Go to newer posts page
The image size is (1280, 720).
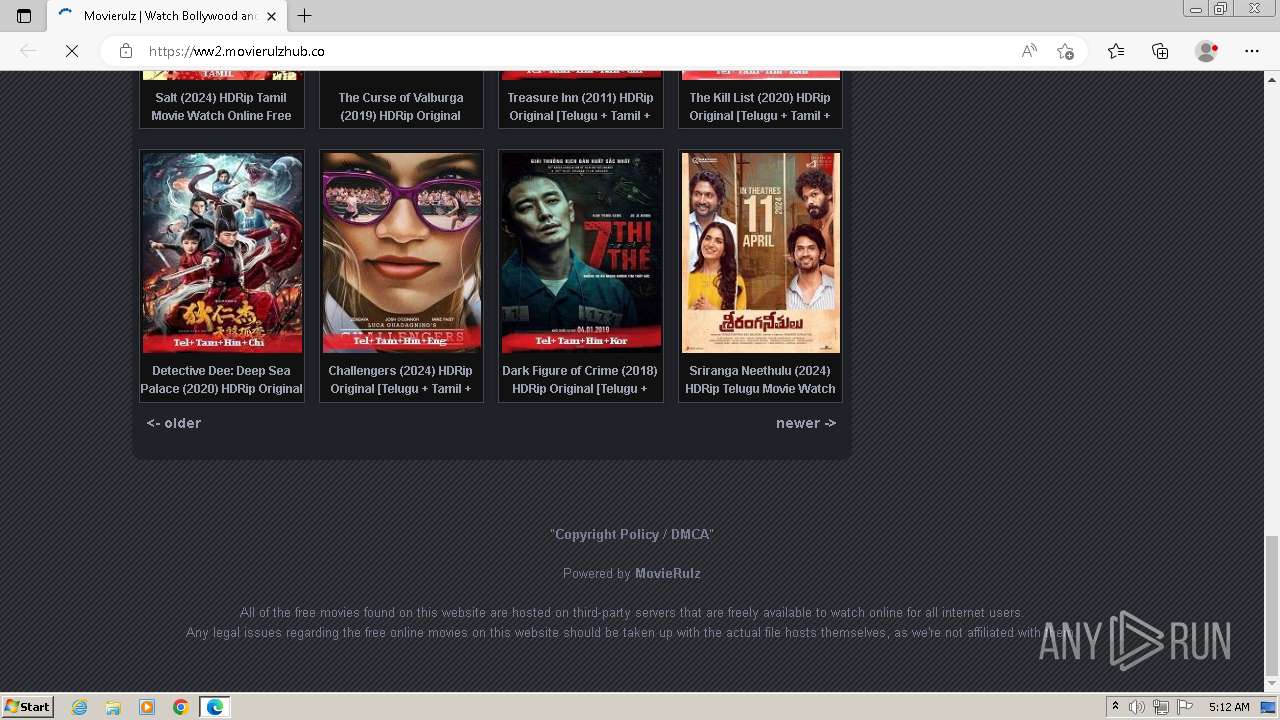pos(806,423)
